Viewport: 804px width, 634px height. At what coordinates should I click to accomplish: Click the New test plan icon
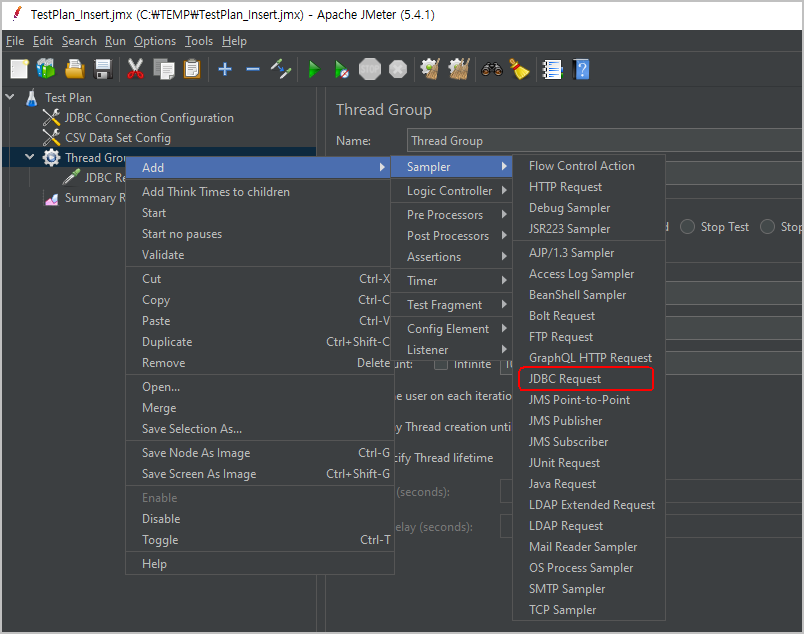(x=19, y=69)
